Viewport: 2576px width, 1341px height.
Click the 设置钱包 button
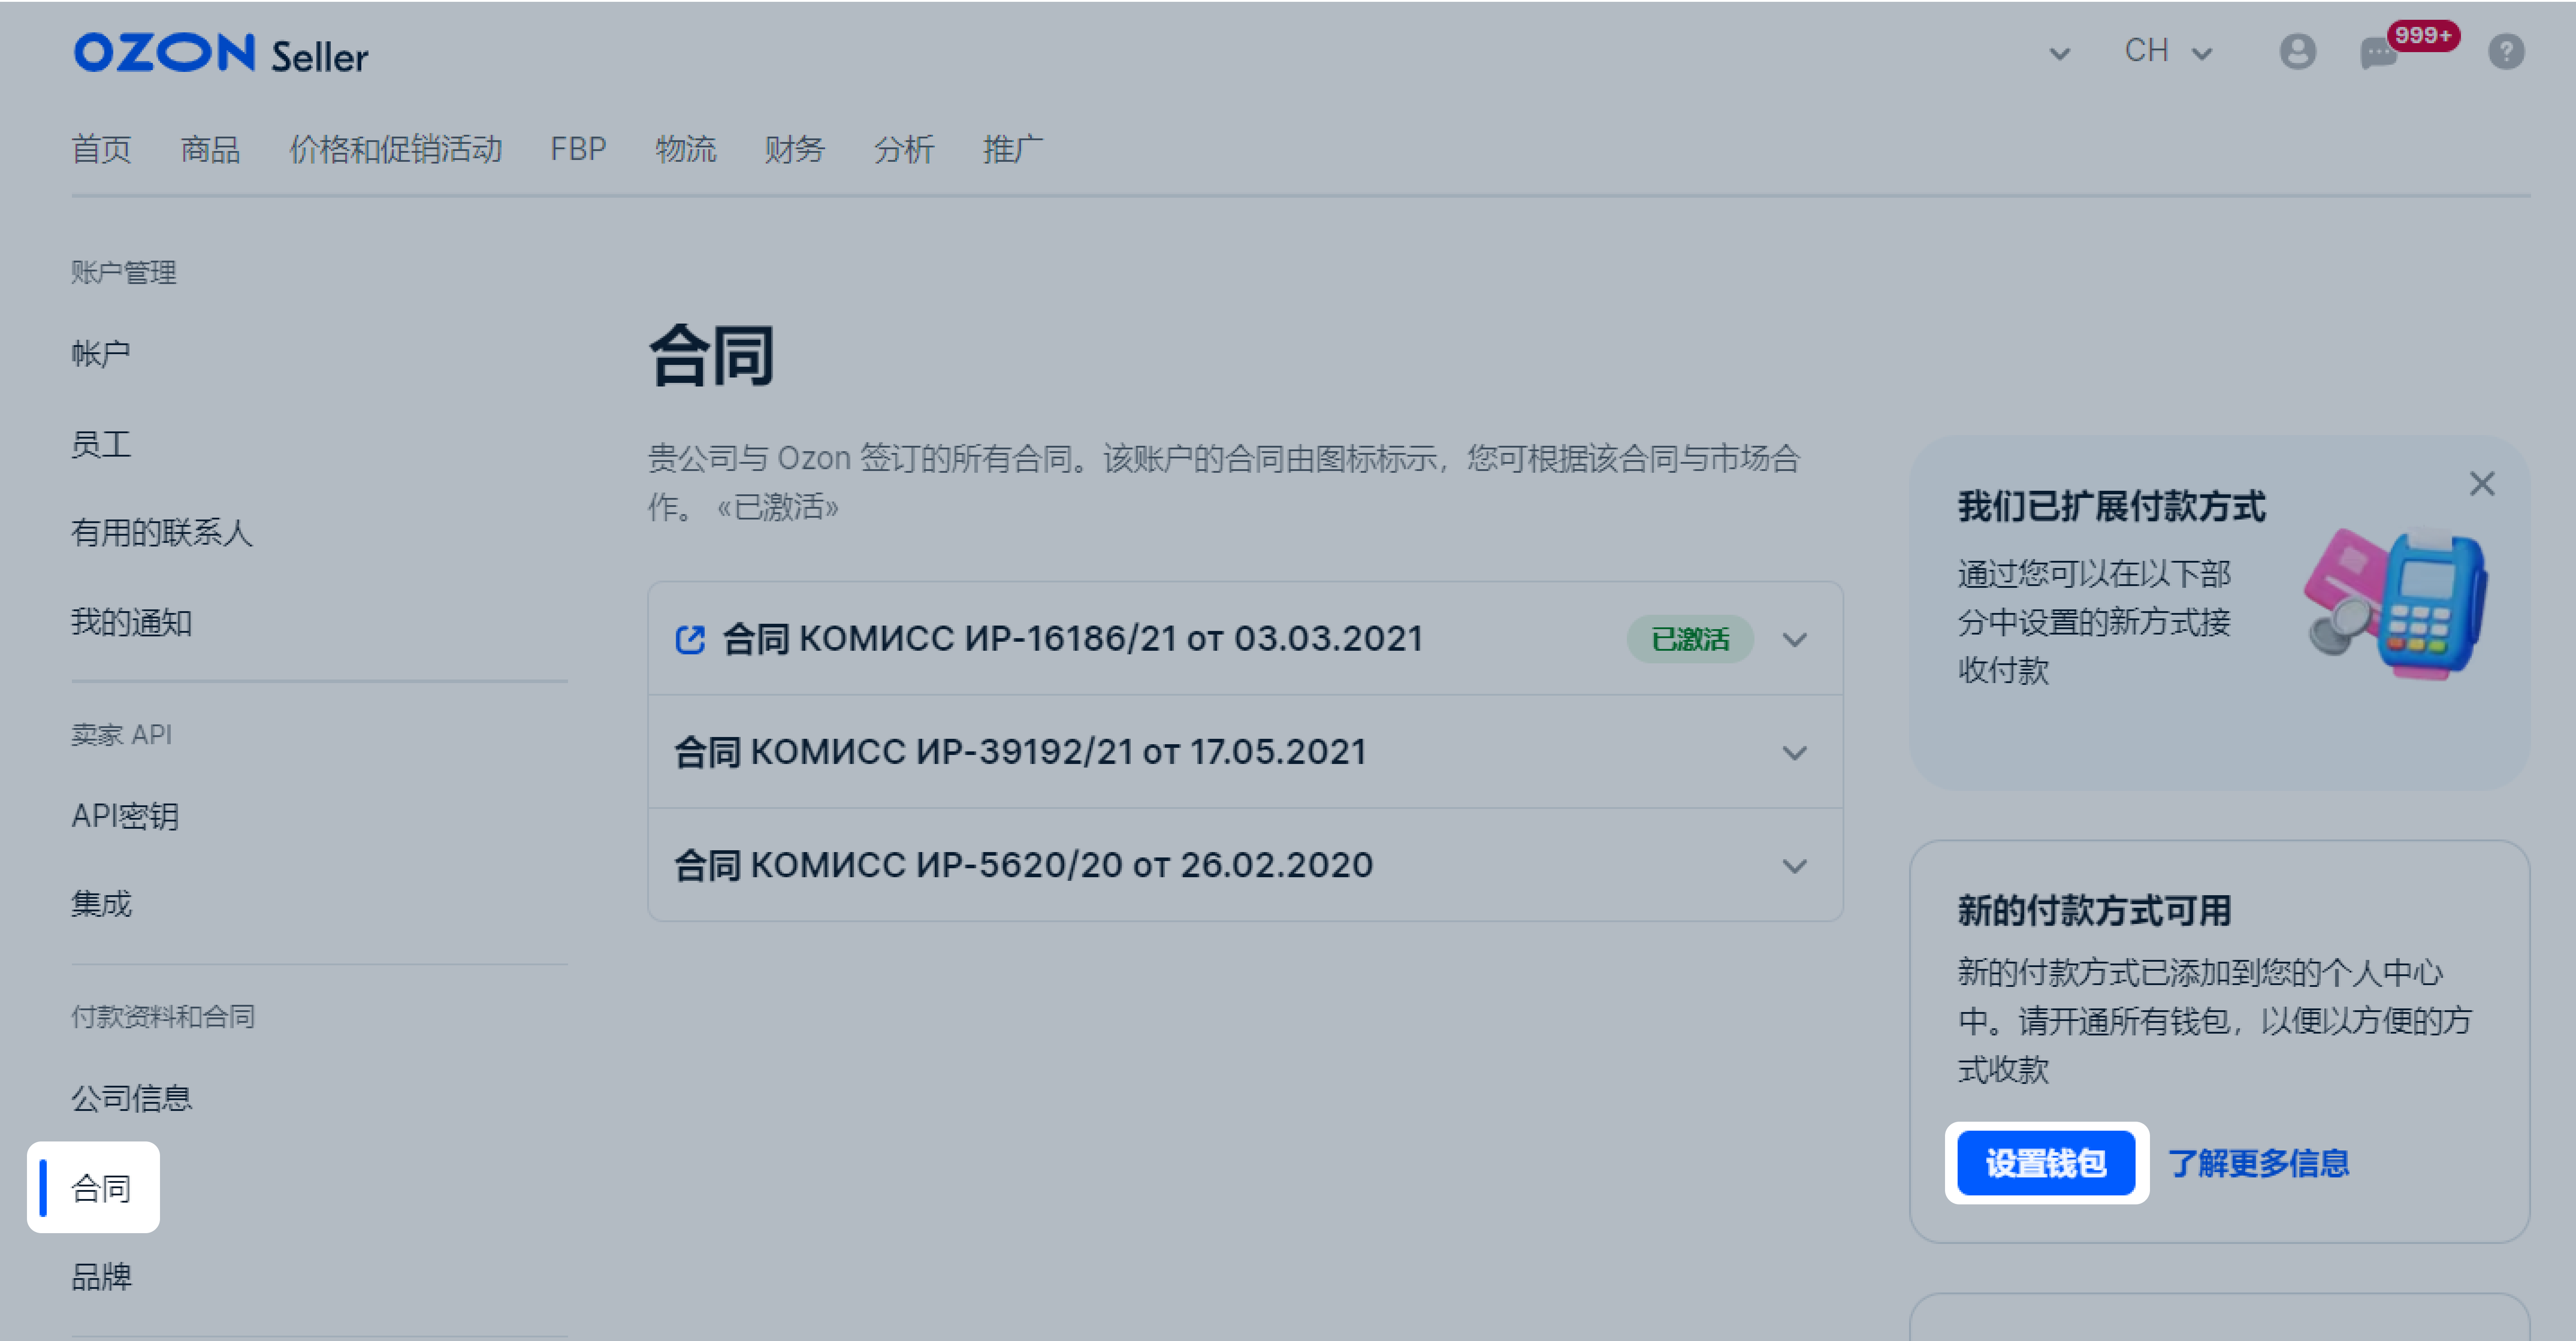click(2046, 1162)
